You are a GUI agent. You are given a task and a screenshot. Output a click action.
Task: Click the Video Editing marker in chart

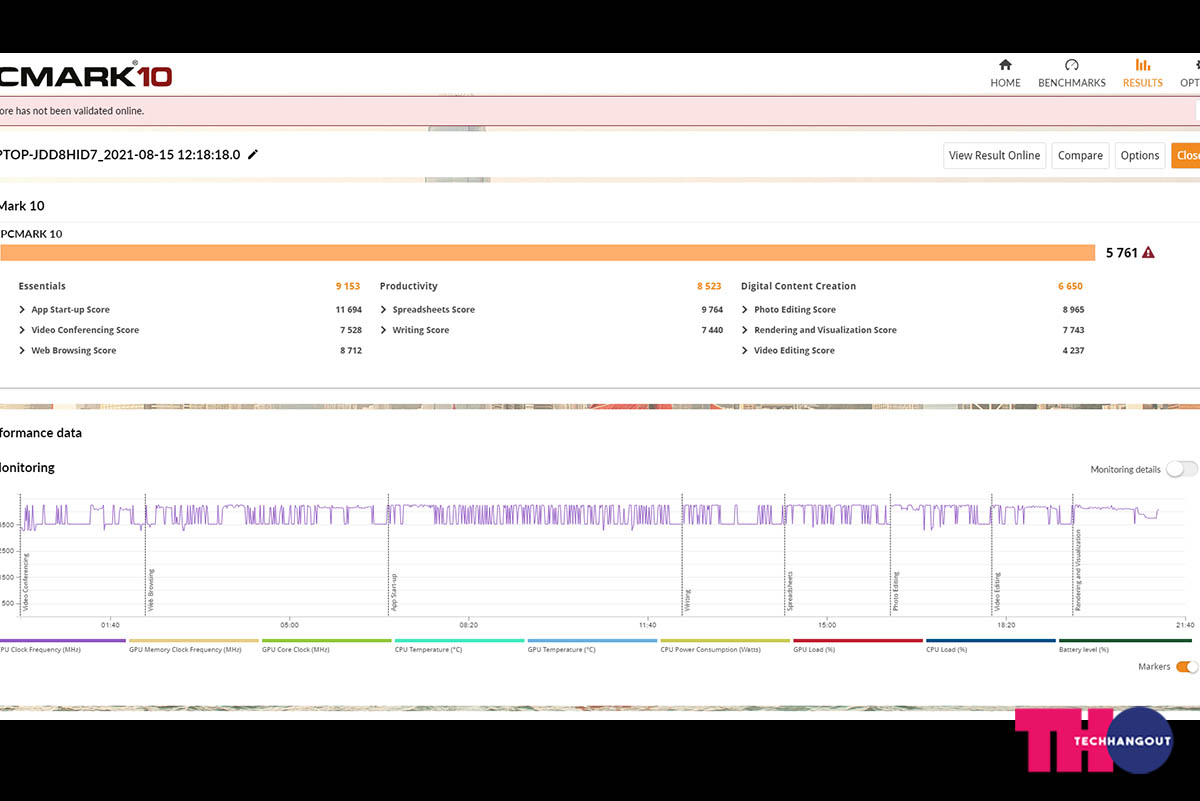(x=997, y=591)
